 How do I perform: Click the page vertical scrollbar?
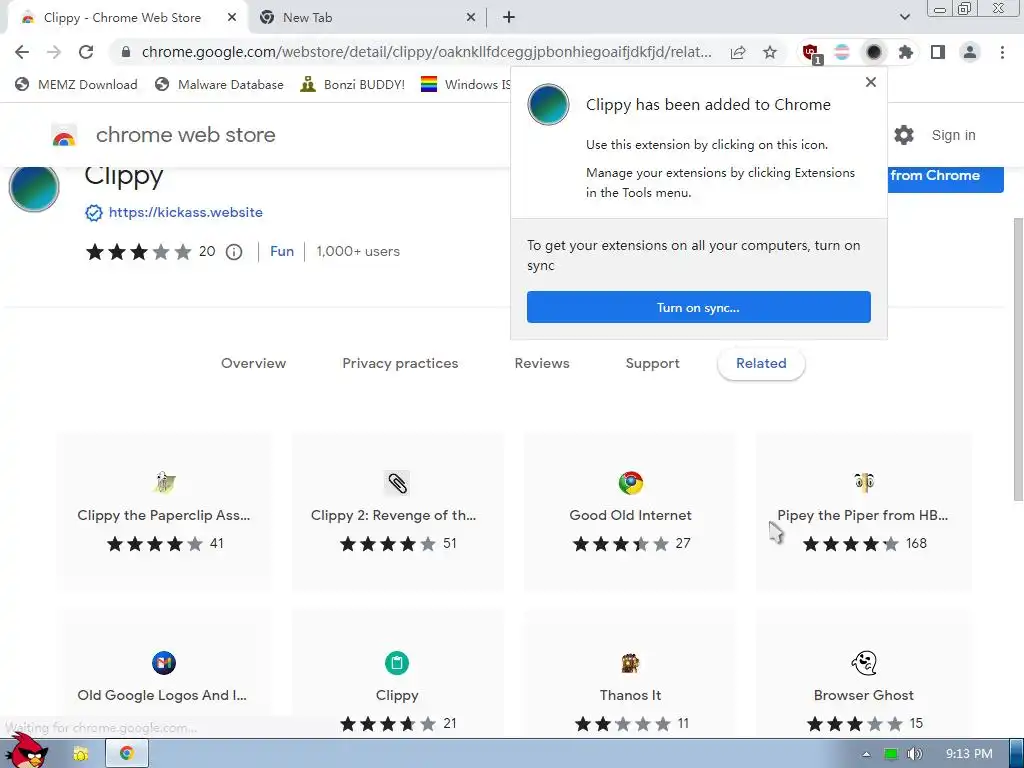(x=1017, y=359)
